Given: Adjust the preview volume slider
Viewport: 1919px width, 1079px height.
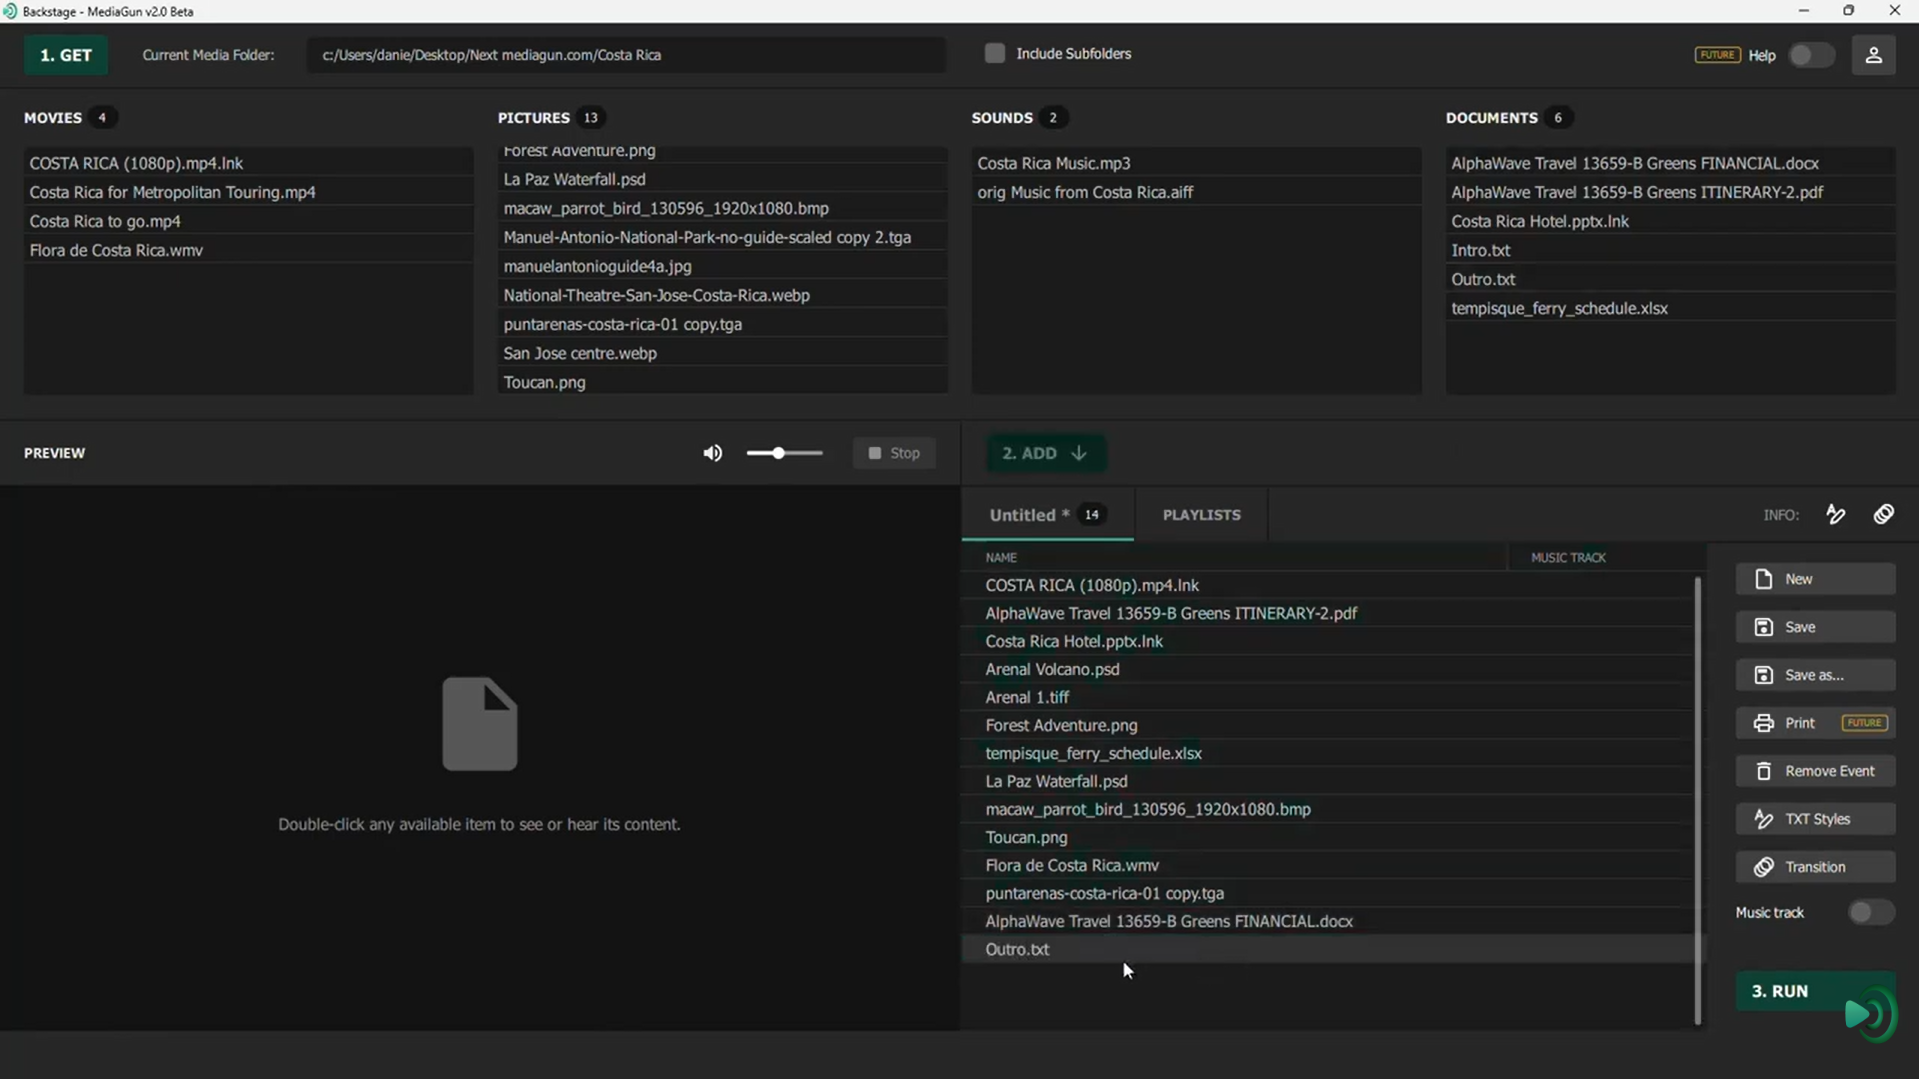Looking at the screenshot, I should [784, 453].
